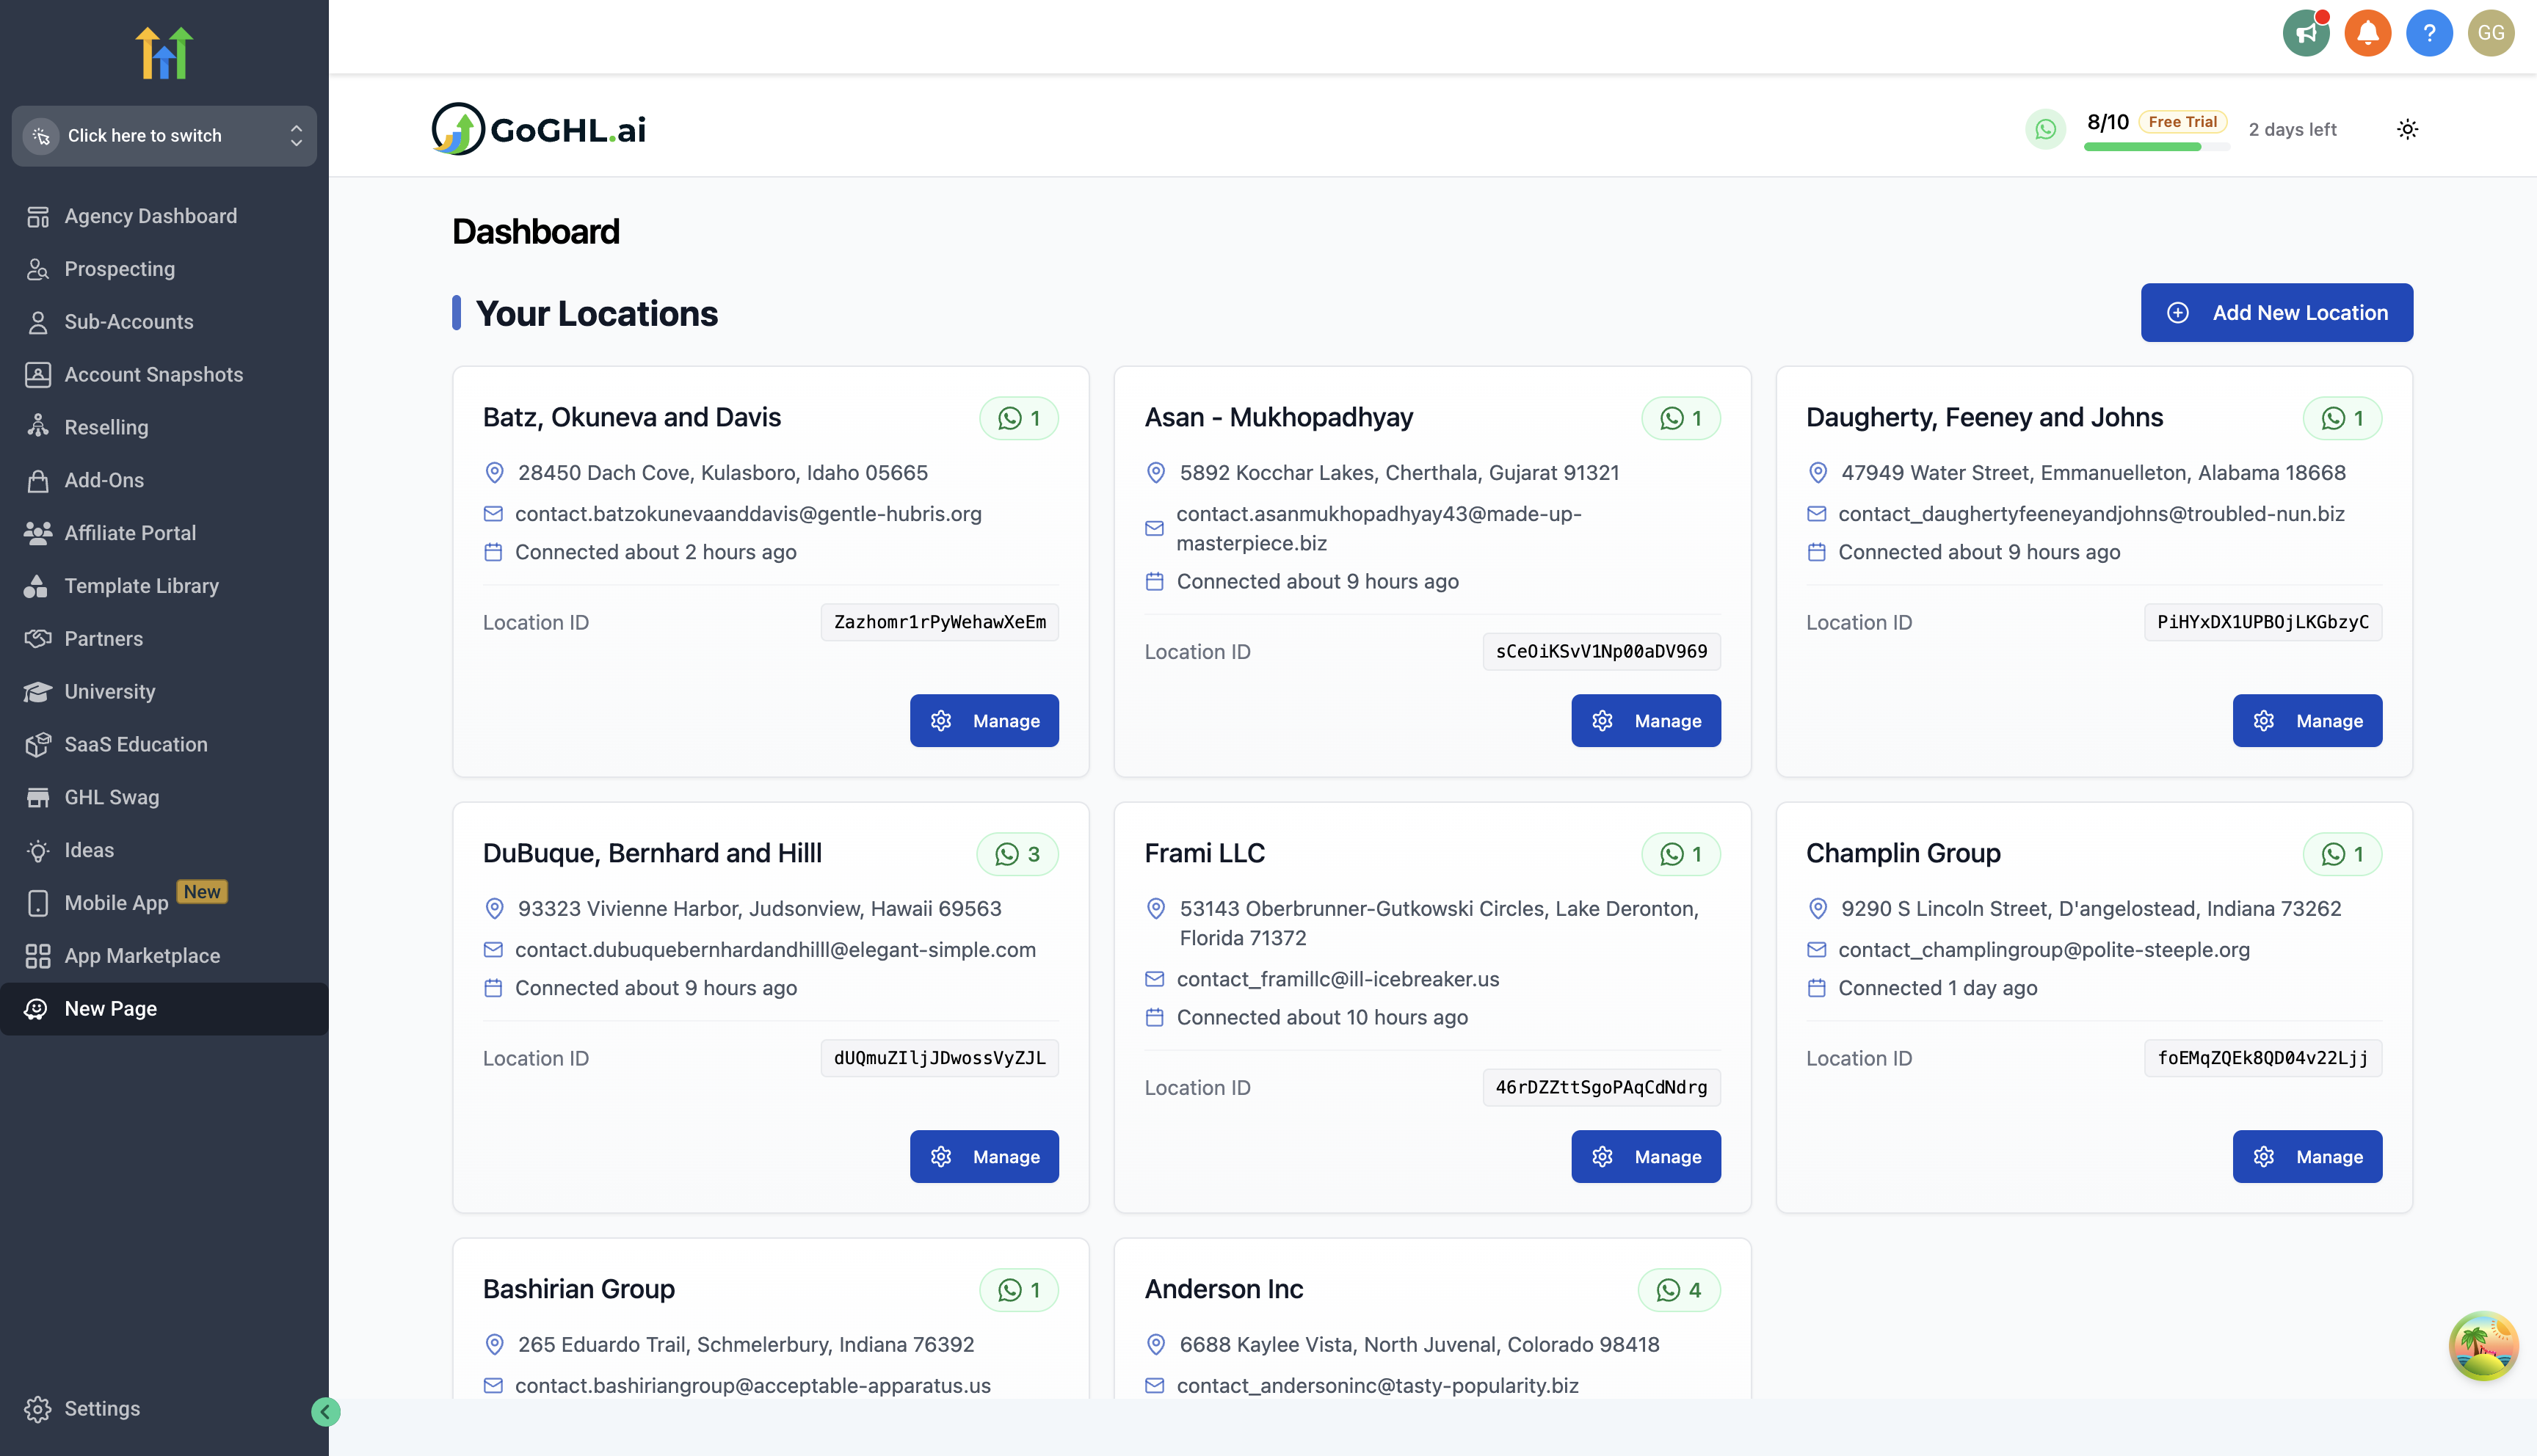The height and width of the screenshot is (1456, 2537).
Task: Open Add-Ons section
Action: (164, 480)
